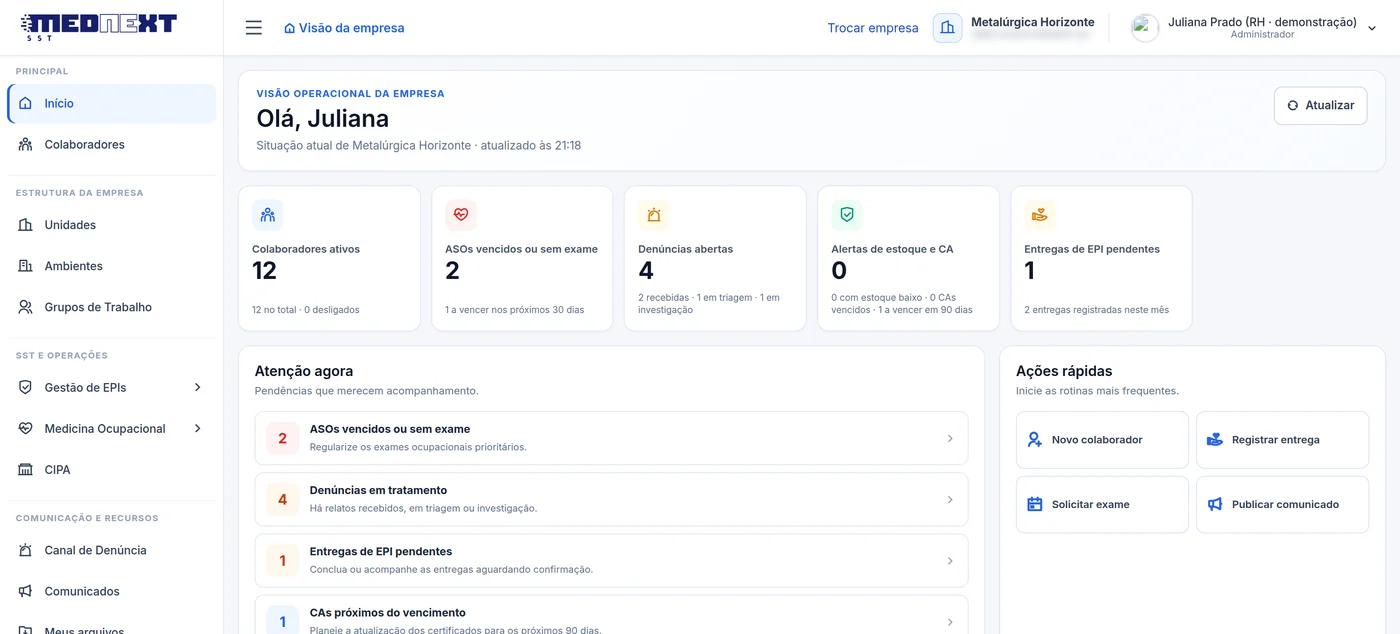Click the CIPA icon in the sidebar
The image size is (1400, 634).
tap(26, 469)
